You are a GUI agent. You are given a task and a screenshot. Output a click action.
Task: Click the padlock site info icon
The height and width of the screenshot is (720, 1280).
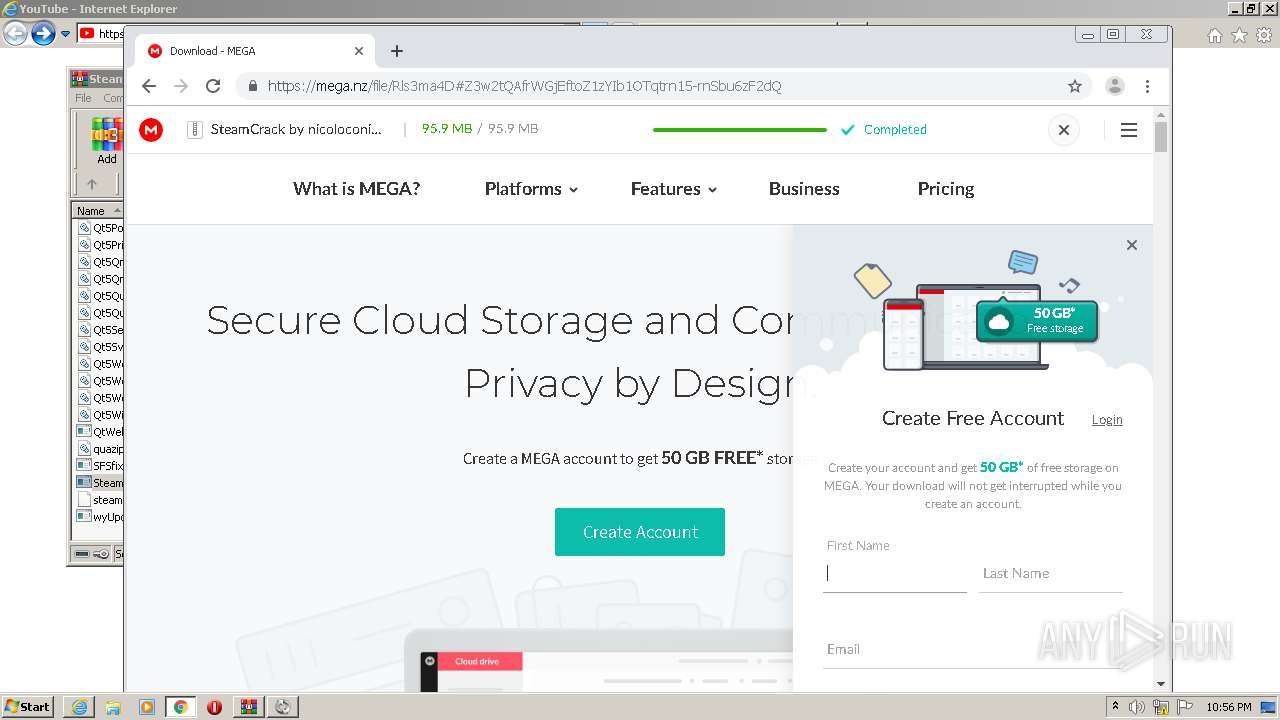coord(253,86)
